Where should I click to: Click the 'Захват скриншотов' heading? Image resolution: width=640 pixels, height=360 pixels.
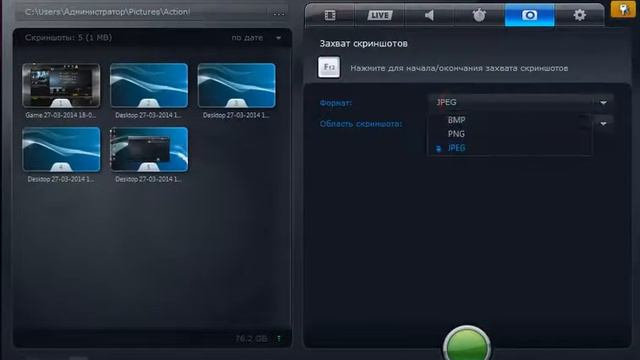point(363,44)
